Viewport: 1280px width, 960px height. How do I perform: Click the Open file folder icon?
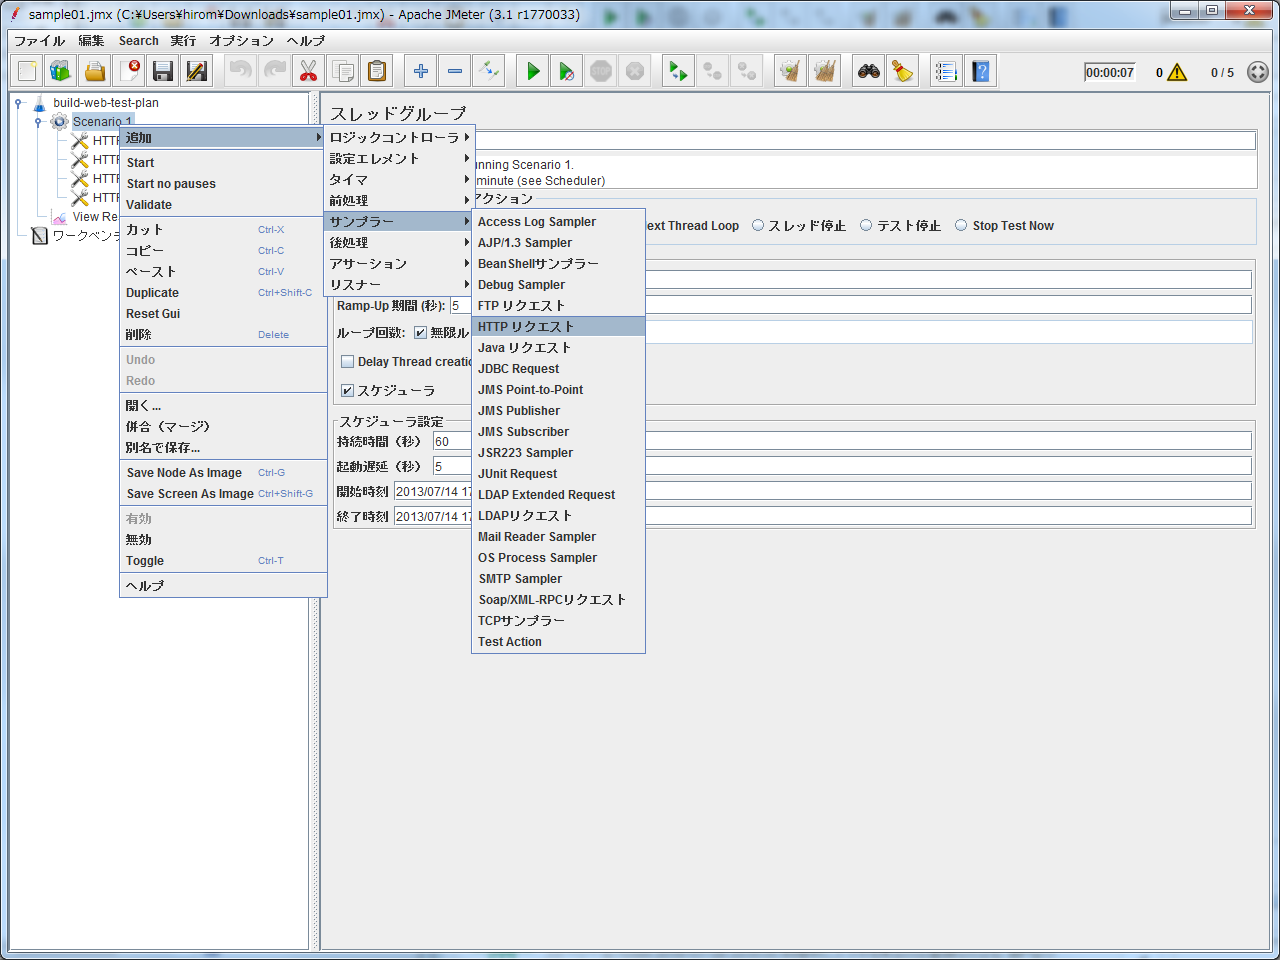click(95, 71)
